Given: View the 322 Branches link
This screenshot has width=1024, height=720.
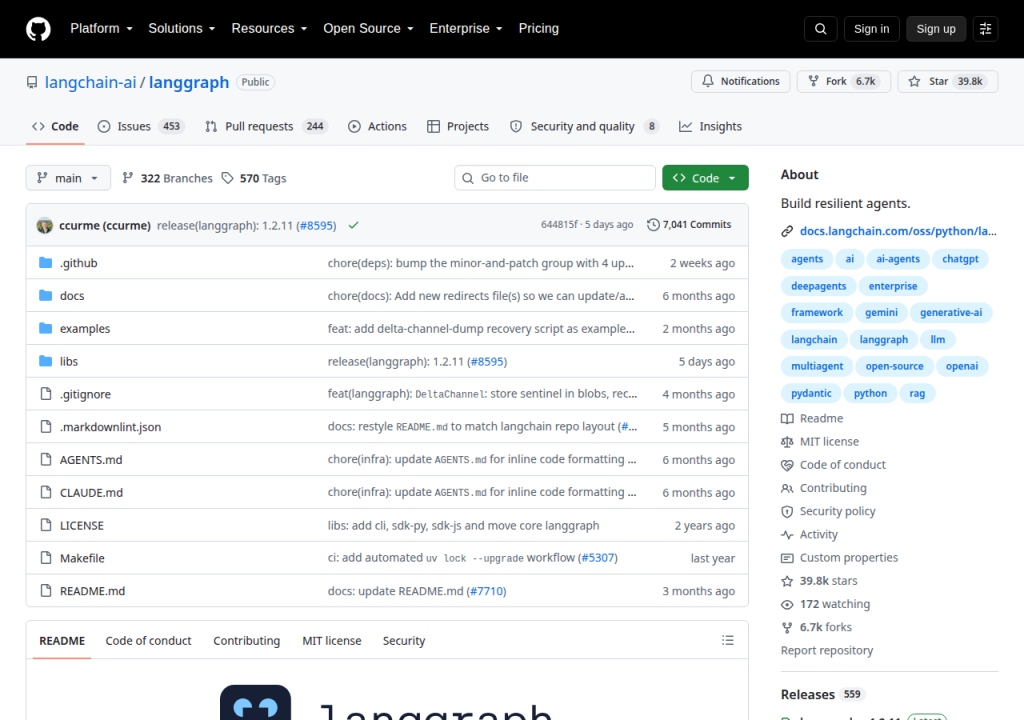Looking at the screenshot, I should point(168,178).
